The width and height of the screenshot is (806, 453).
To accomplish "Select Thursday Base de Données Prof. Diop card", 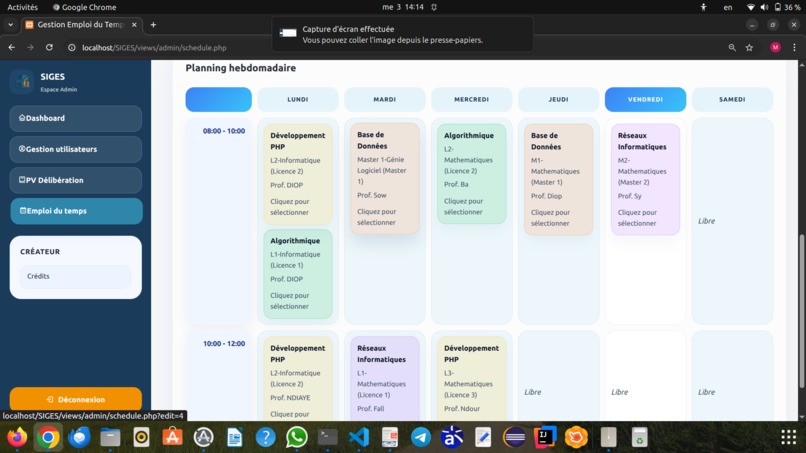I will tap(558, 179).
